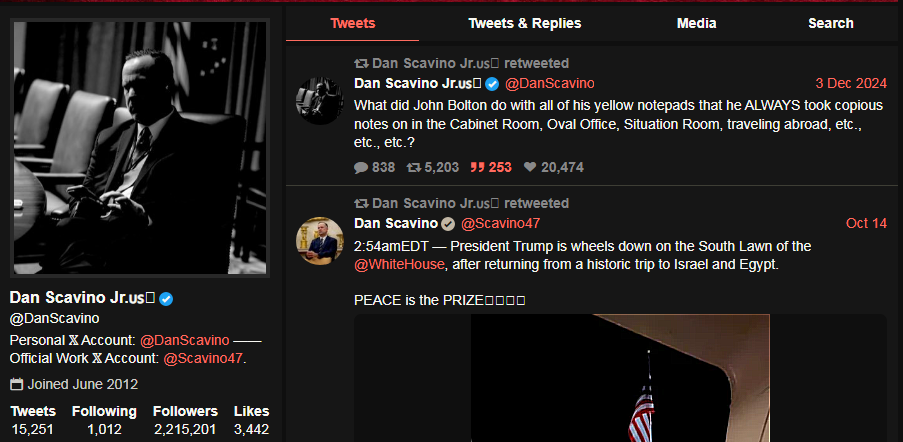Click the retweet icon showing 5,203
This screenshot has width=903, height=442.
pyautogui.click(x=414, y=168)
